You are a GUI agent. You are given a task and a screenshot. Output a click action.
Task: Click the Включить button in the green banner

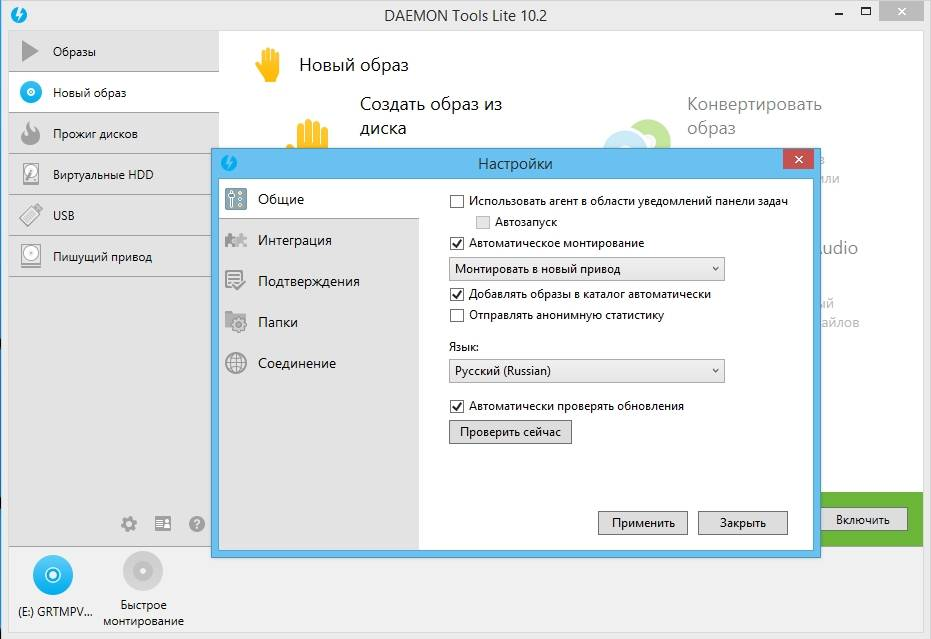click(863, 520)
